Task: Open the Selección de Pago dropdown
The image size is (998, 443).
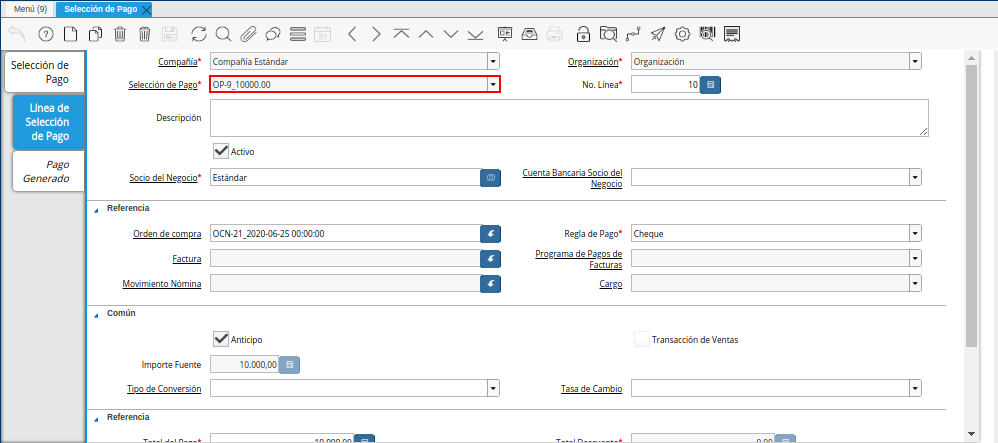Action: pos(492,85)
